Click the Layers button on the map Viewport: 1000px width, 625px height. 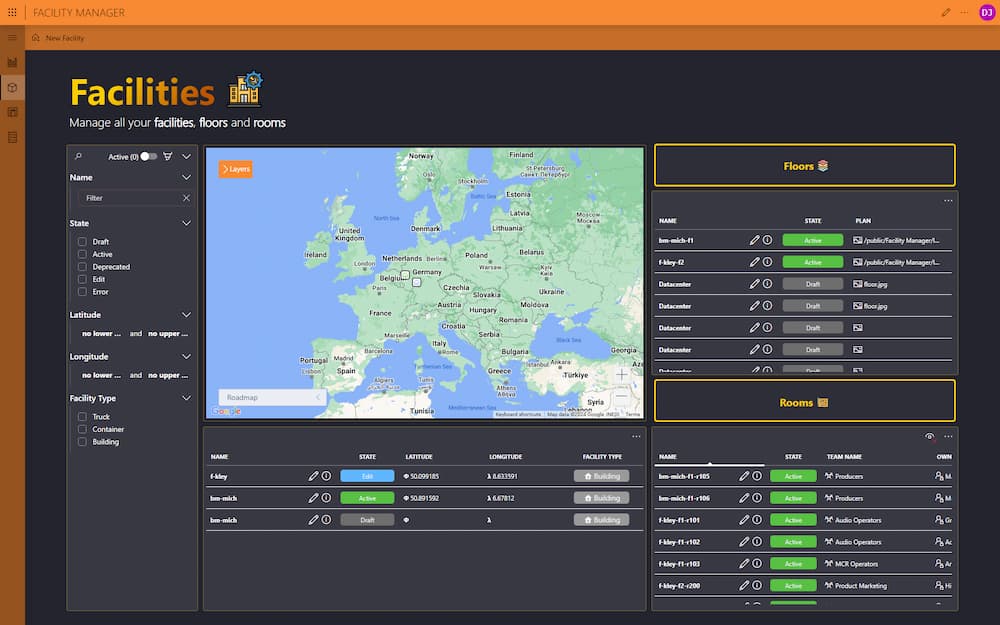click(x=235, y=169)
